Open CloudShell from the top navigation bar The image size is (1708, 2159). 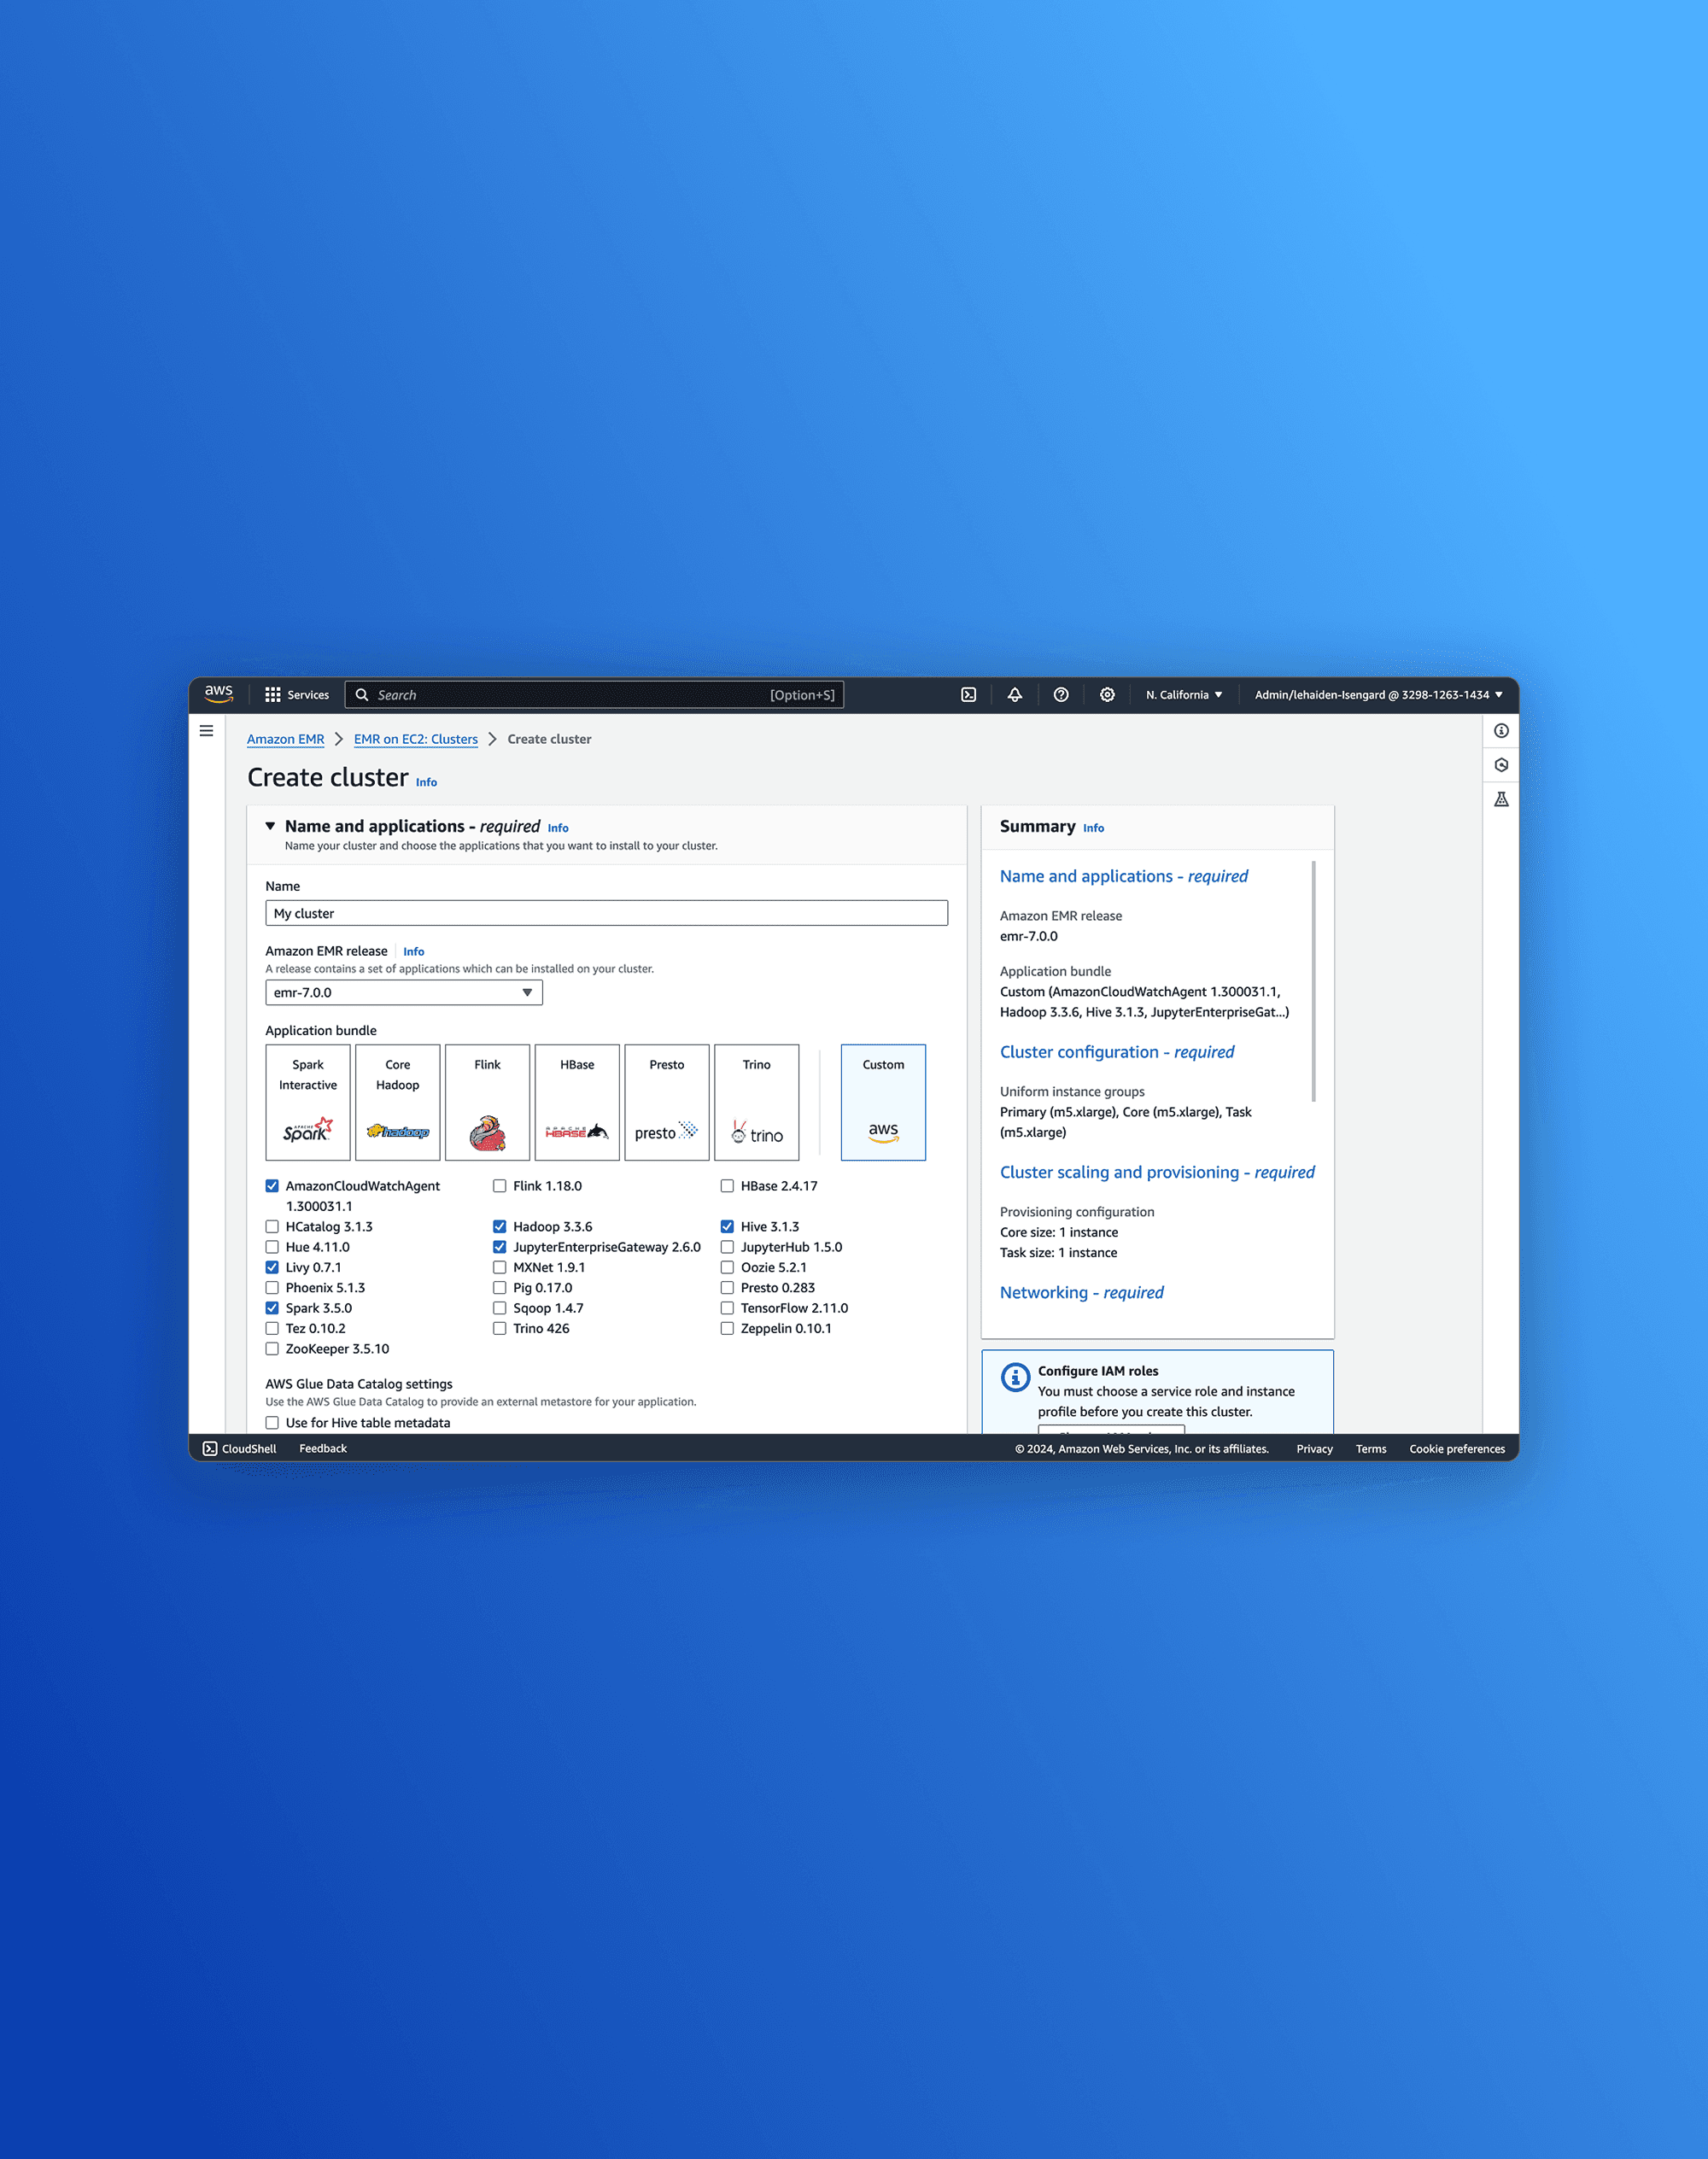pyautogui.click(x=968, y=695)
